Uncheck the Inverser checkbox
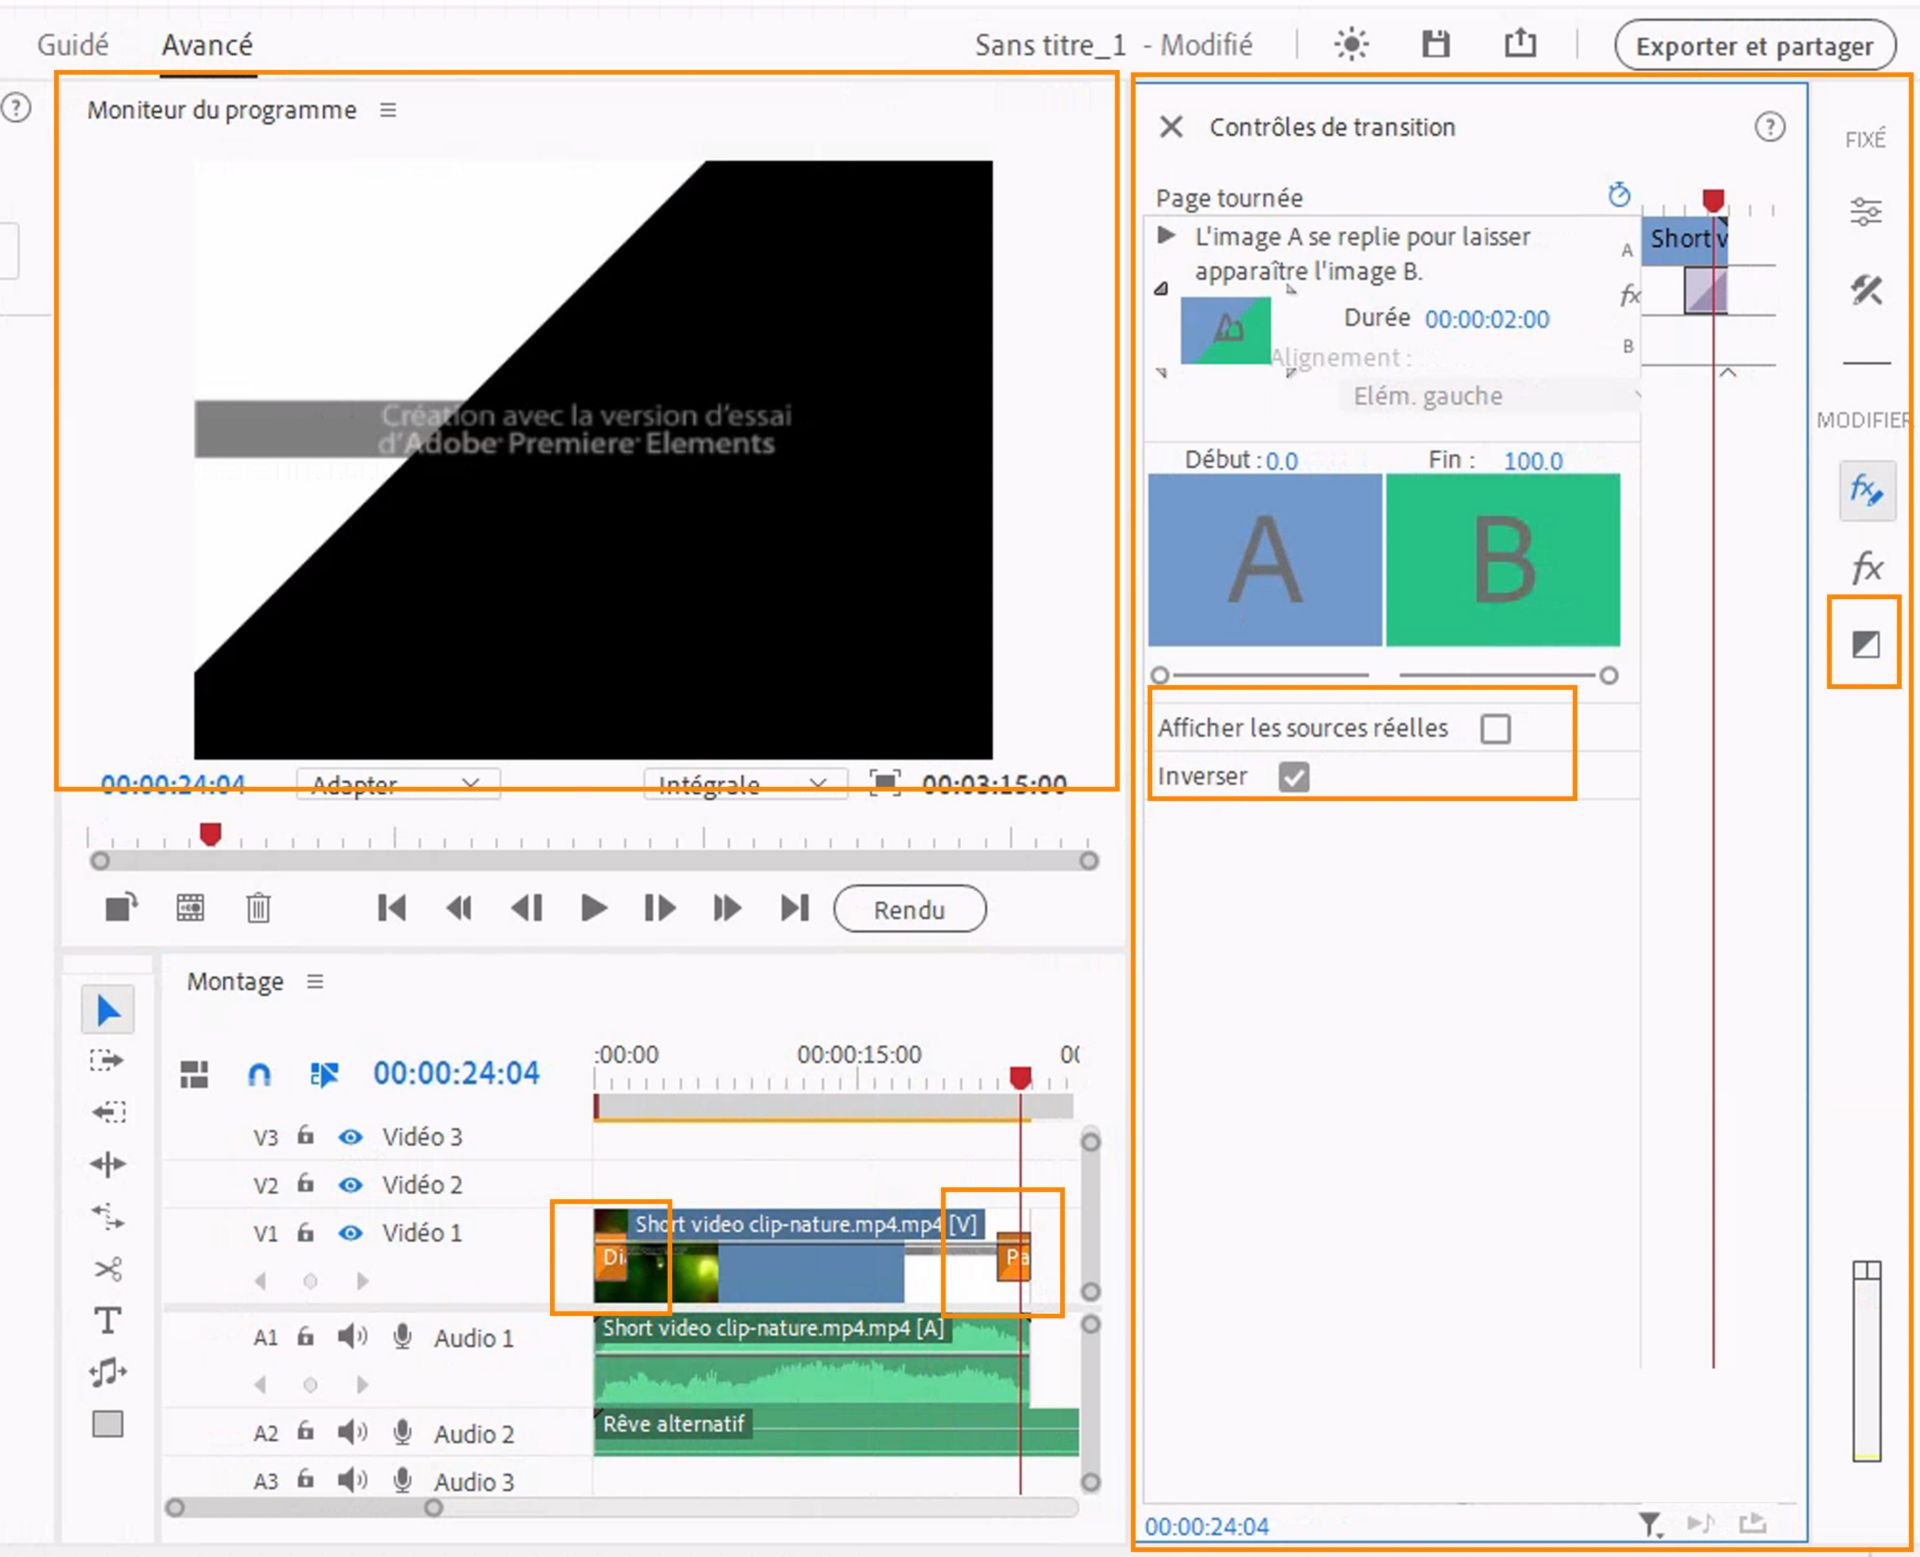This screenshot has width=1920, height=1557. [x=1294, y=777]
